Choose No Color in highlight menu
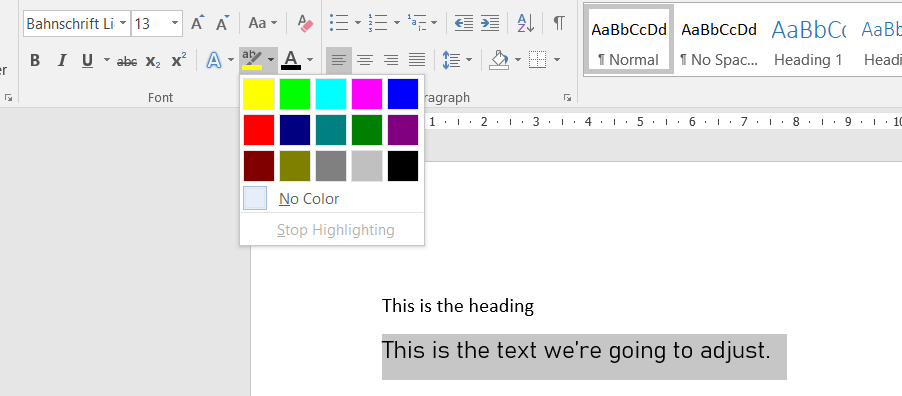The image size is (902, 396). click(x=332, y=199)
